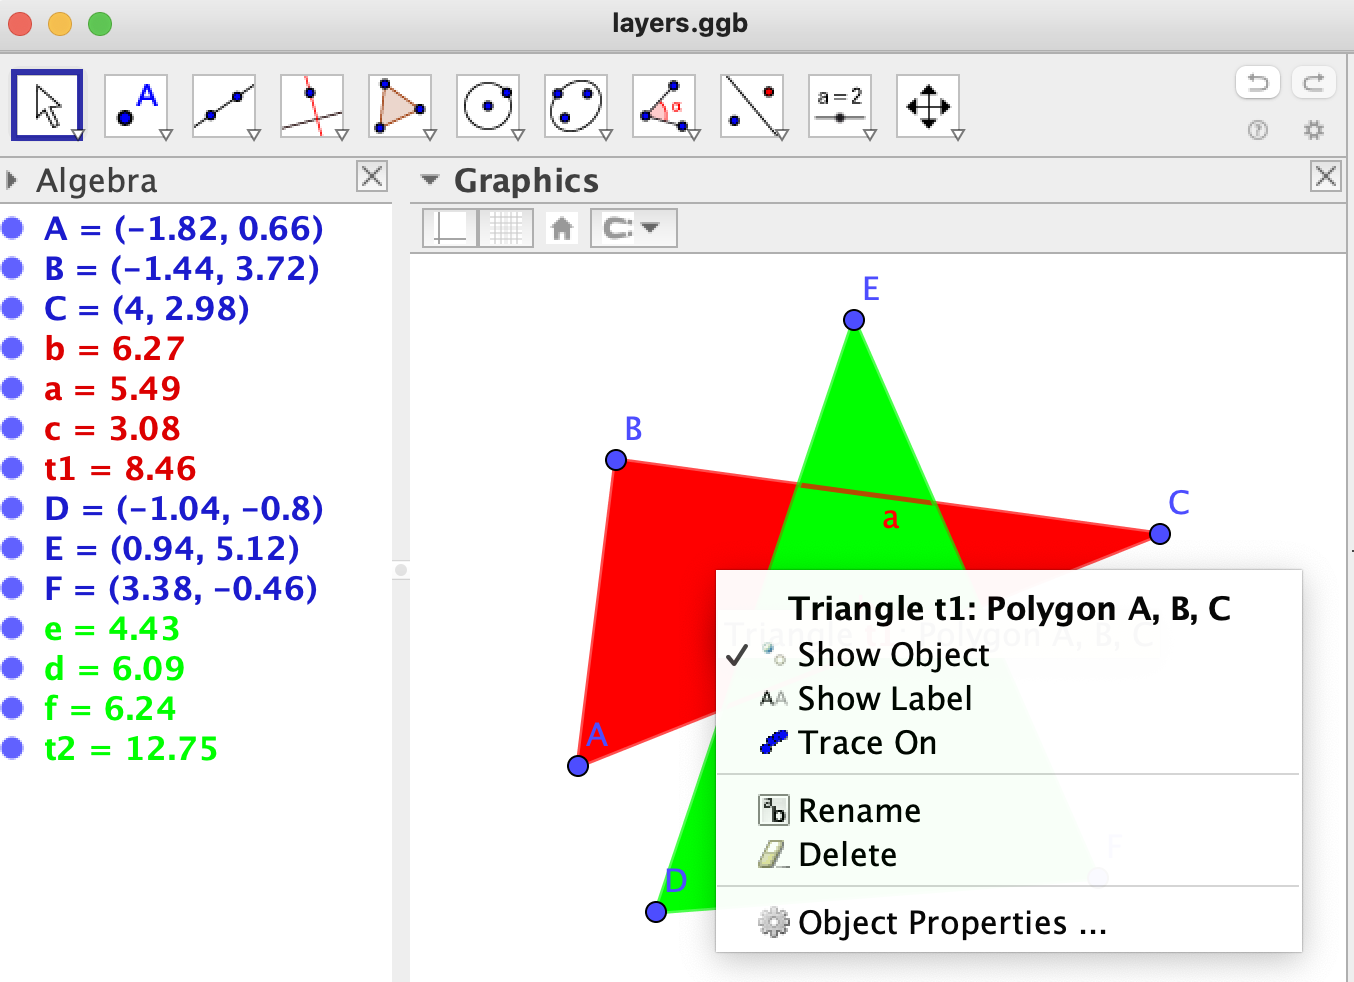Select point A in the Graphics view

578,766
